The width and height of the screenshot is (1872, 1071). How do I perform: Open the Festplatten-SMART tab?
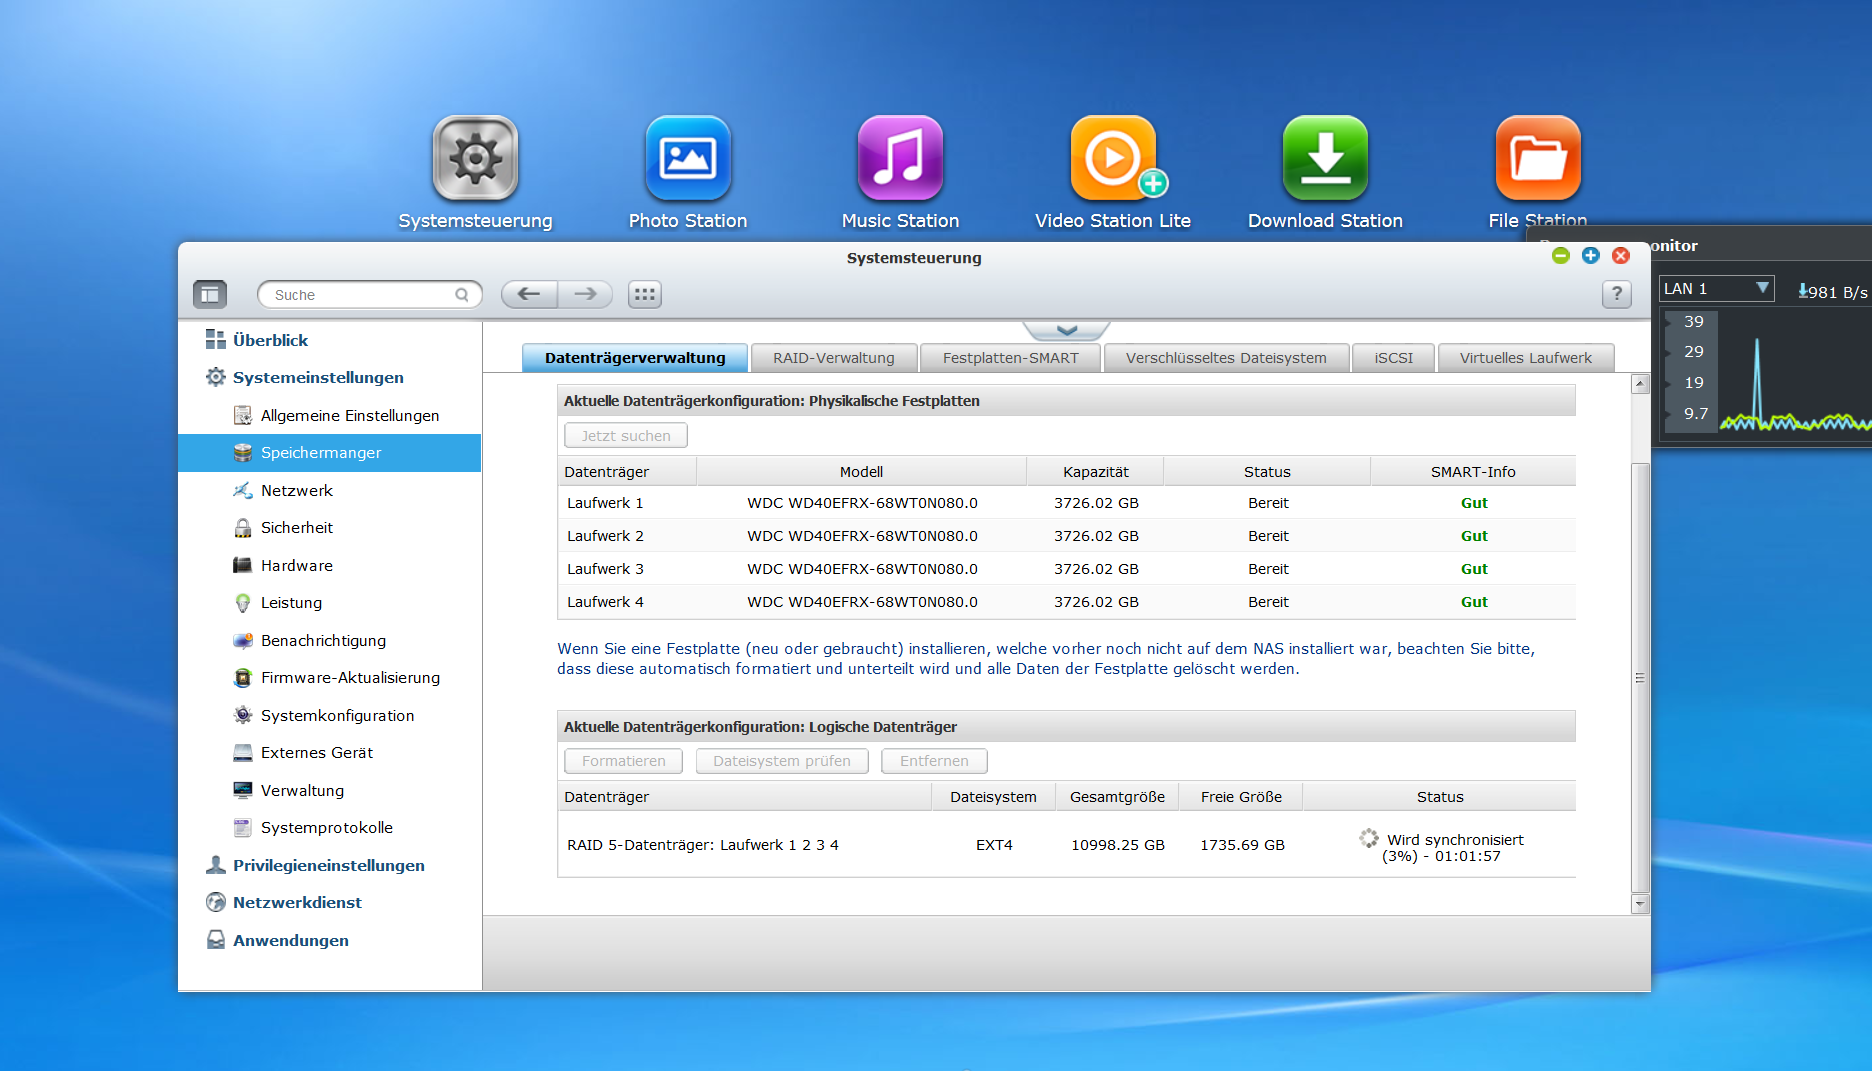pos(1010,358)
